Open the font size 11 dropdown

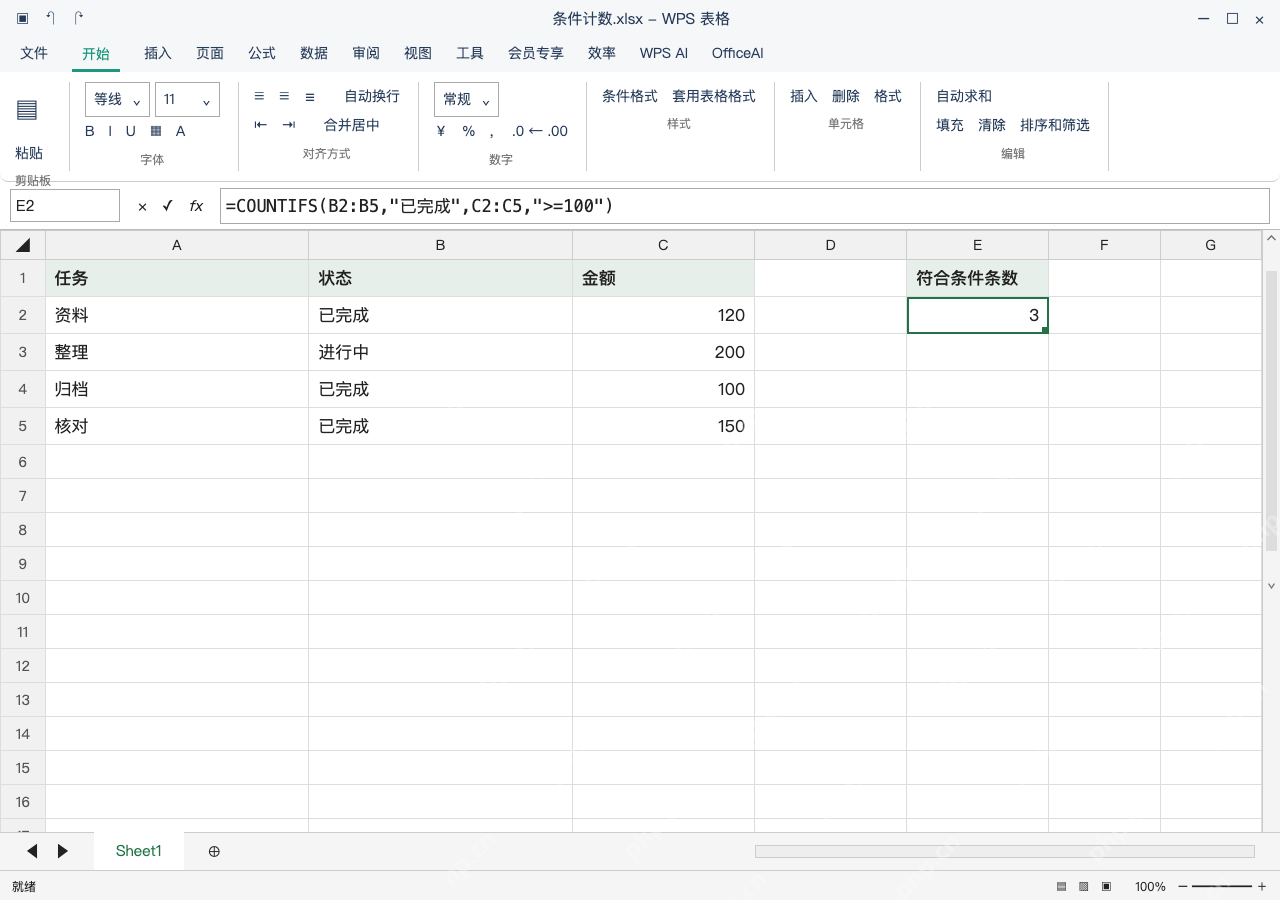pyautogui.click(x=187, y=99)
